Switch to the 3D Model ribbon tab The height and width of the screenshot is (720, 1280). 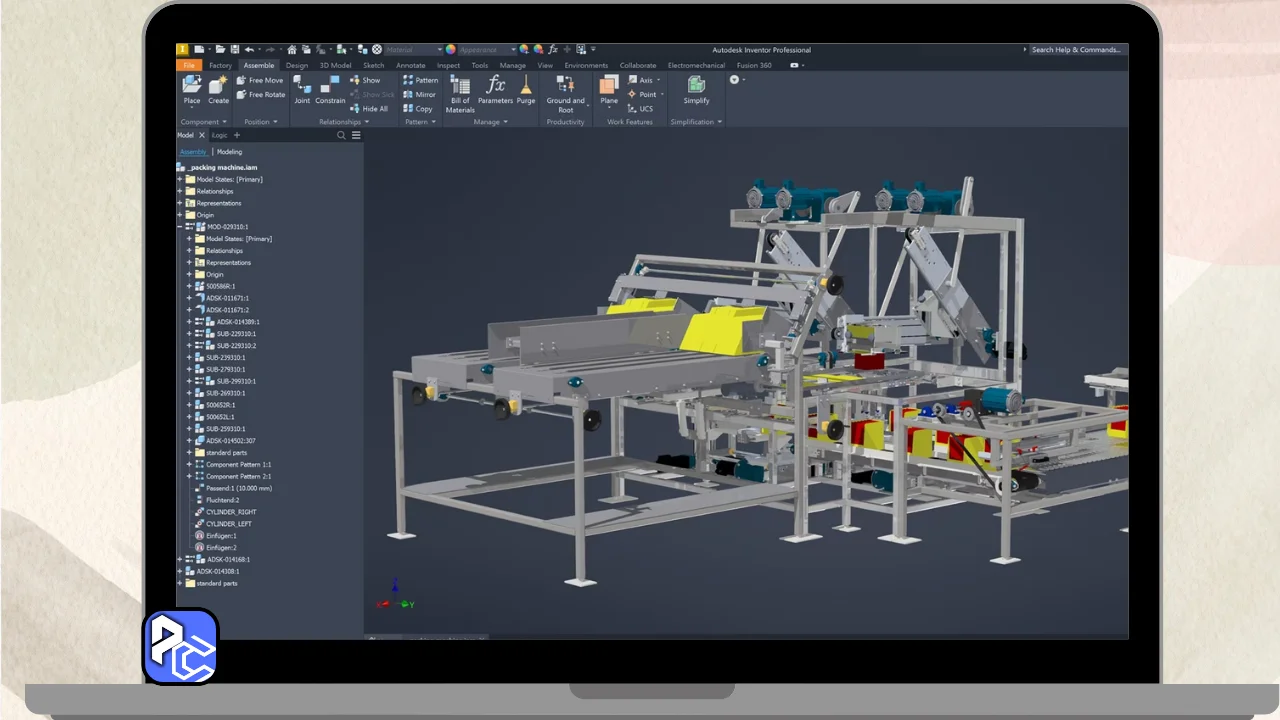coord(335,66)
